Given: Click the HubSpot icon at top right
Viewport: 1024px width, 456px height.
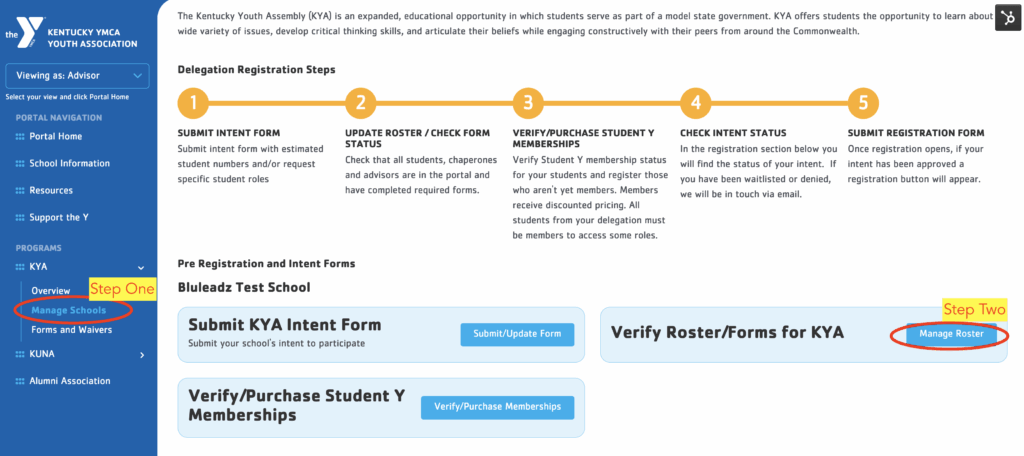Looking at the screenshot, I should pos(1006,18).
